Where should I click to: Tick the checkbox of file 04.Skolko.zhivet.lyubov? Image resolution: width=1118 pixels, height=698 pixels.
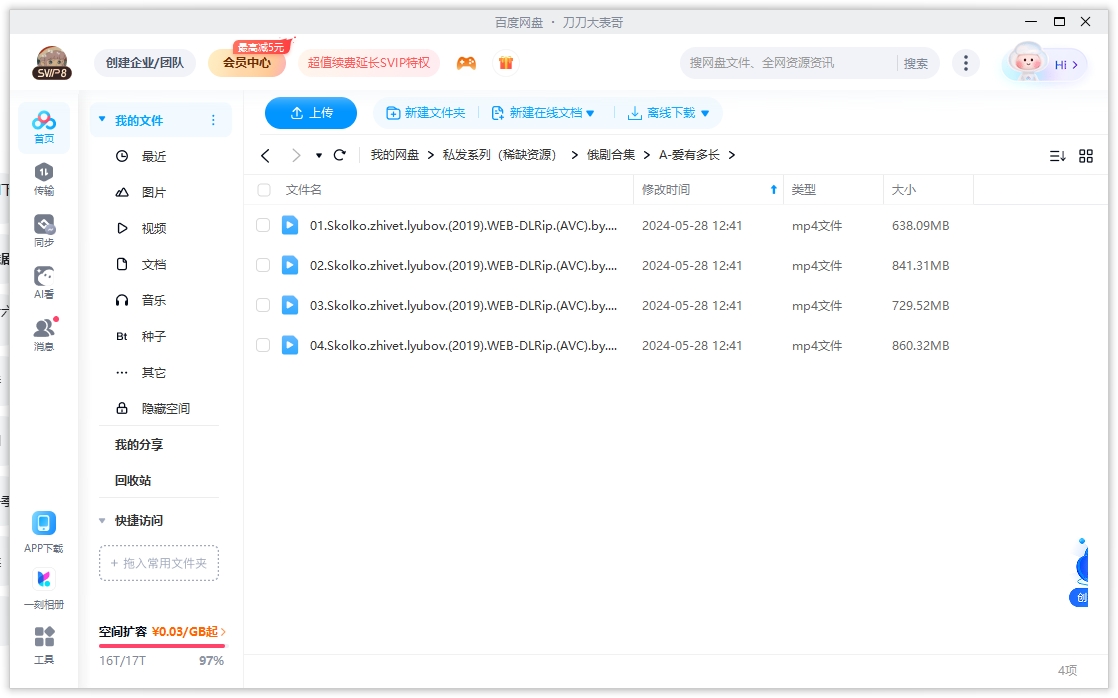(x=263, y=345)
